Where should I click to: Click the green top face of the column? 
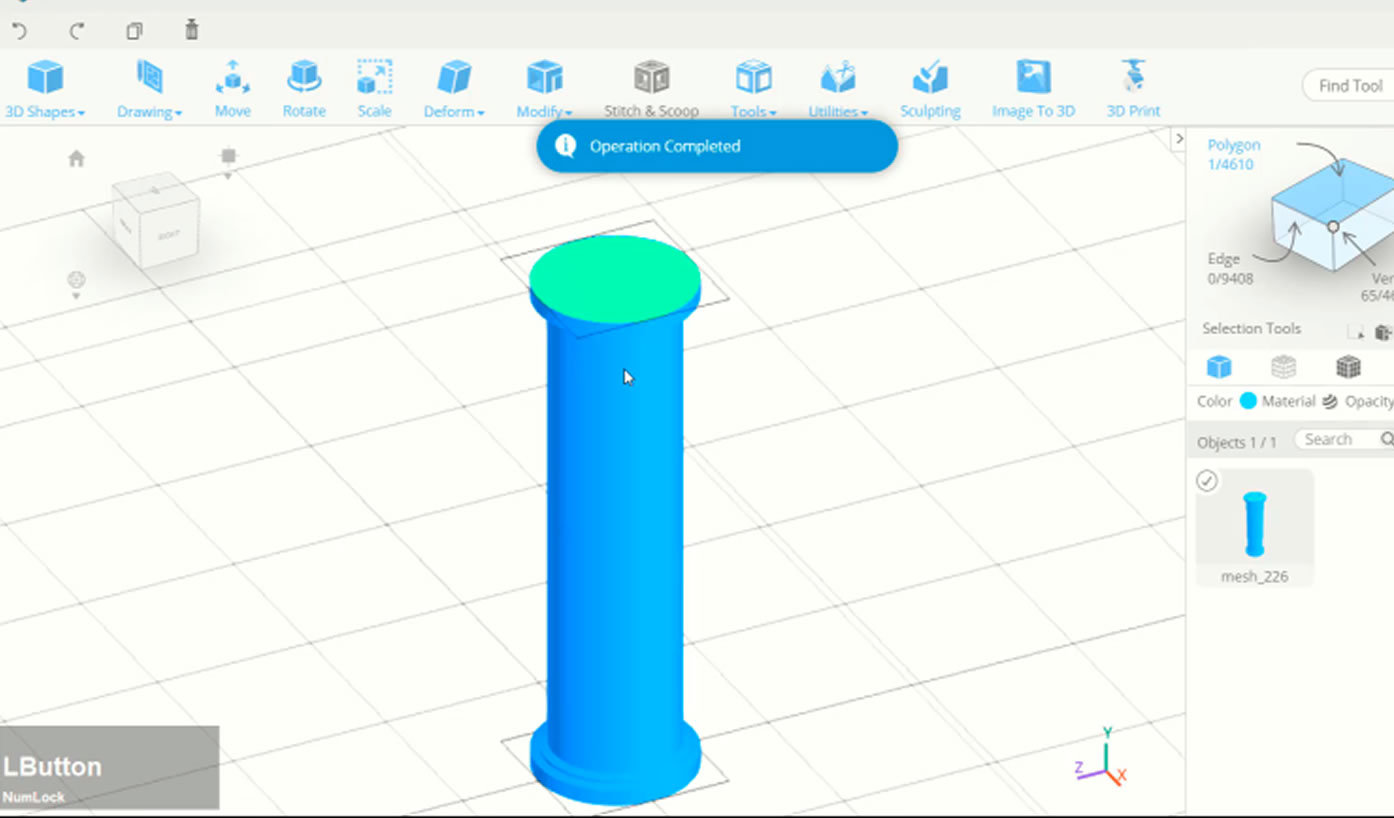[x=614, y=279]
